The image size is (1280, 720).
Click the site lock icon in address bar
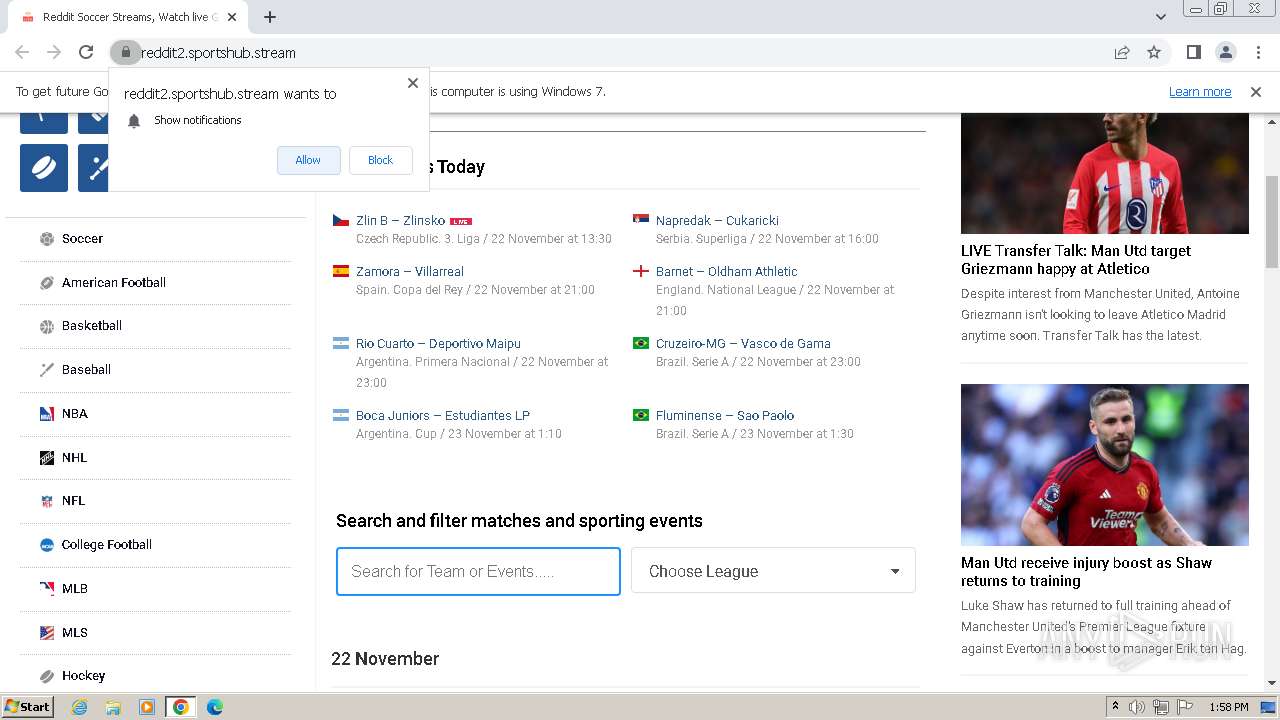pyautogui.click(x=126, y=52)
